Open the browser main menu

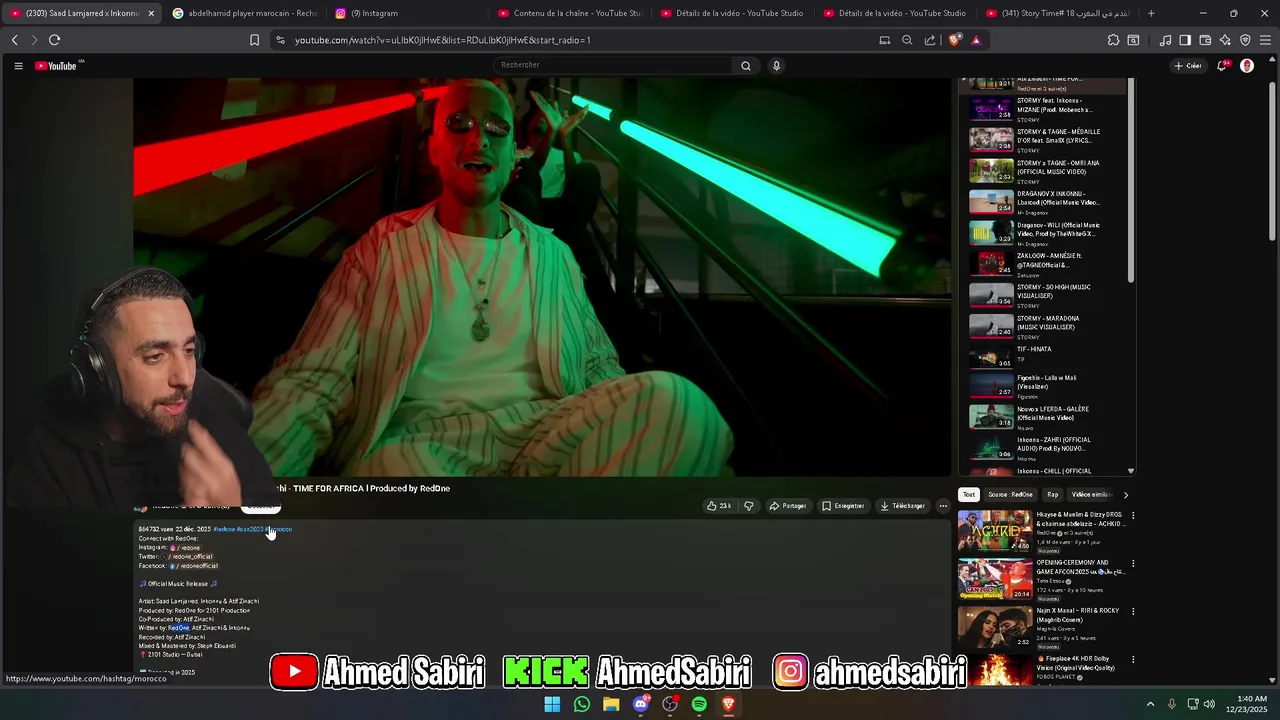click(x=1266, y=40)
